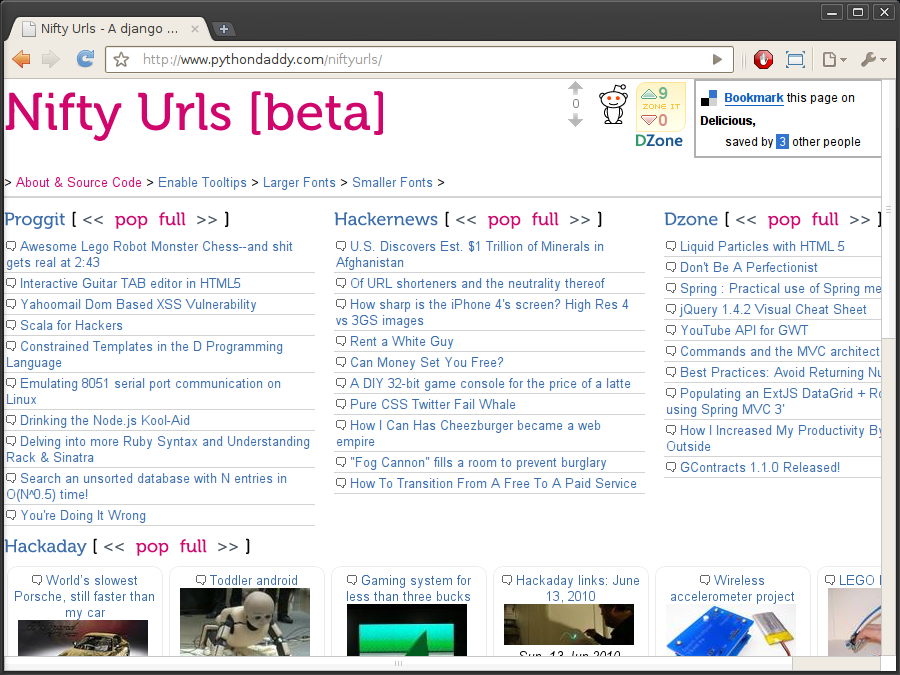Open Drinking the Node.js Kool-Aid link

pyautogui.click(x=105, y=421)
